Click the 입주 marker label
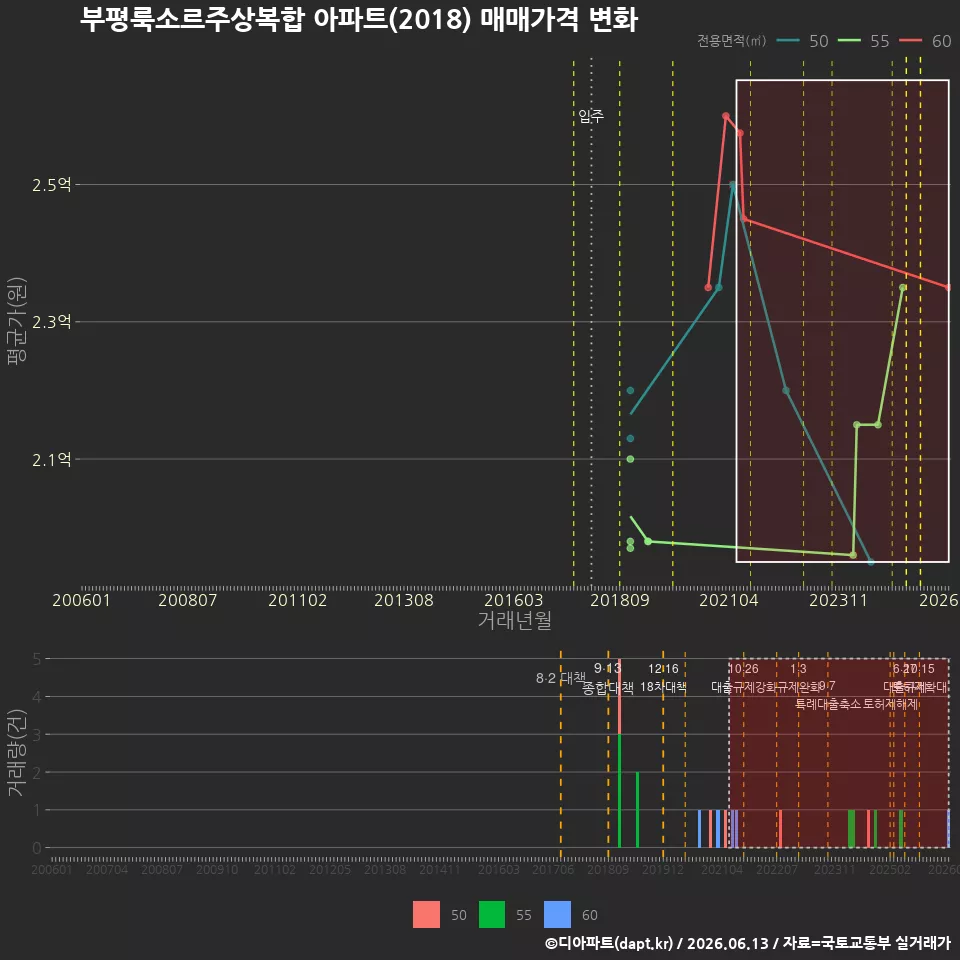 coord(591,116)
